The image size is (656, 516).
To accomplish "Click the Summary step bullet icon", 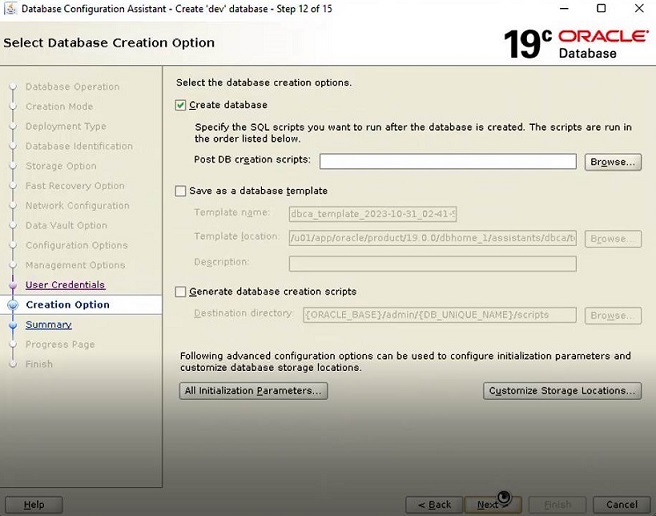I will pos(13,325).
